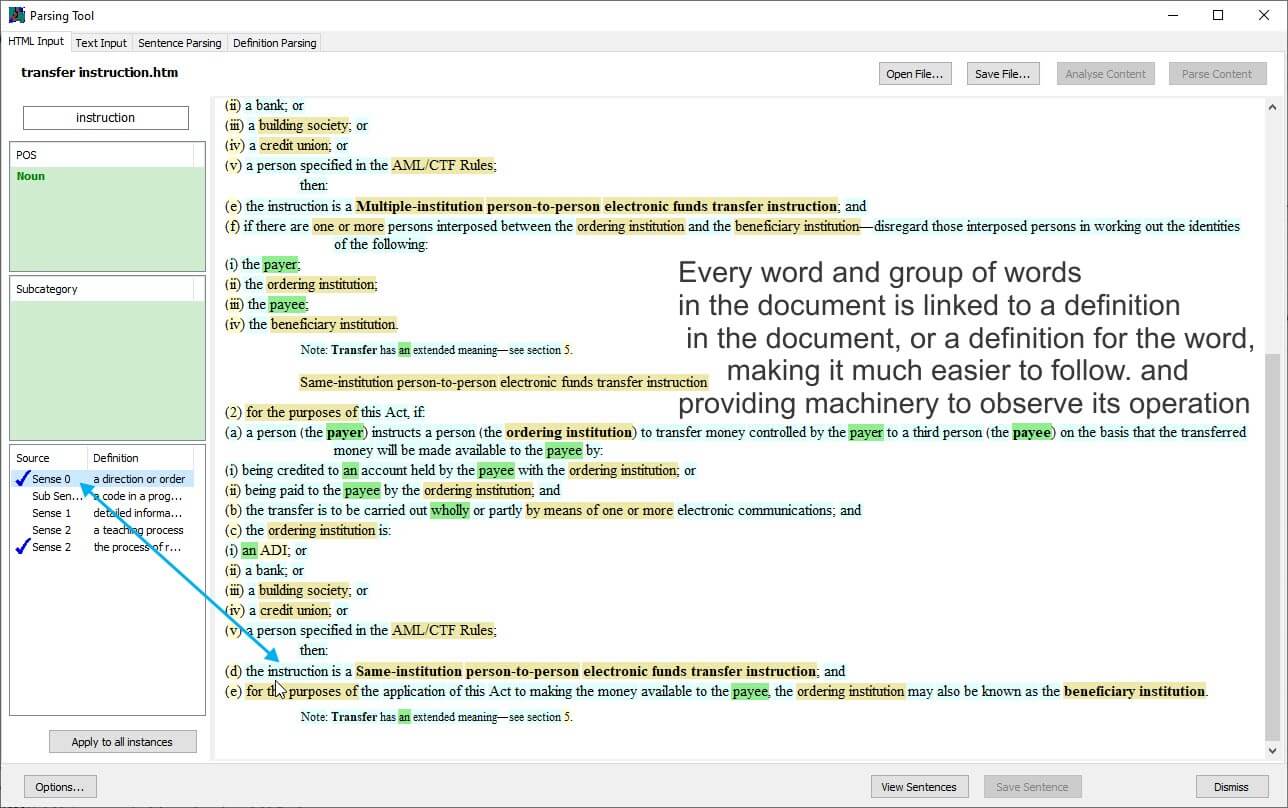Click the Parse Content button
This screenshot has width=1288, height=808.
coord(1216,74)
